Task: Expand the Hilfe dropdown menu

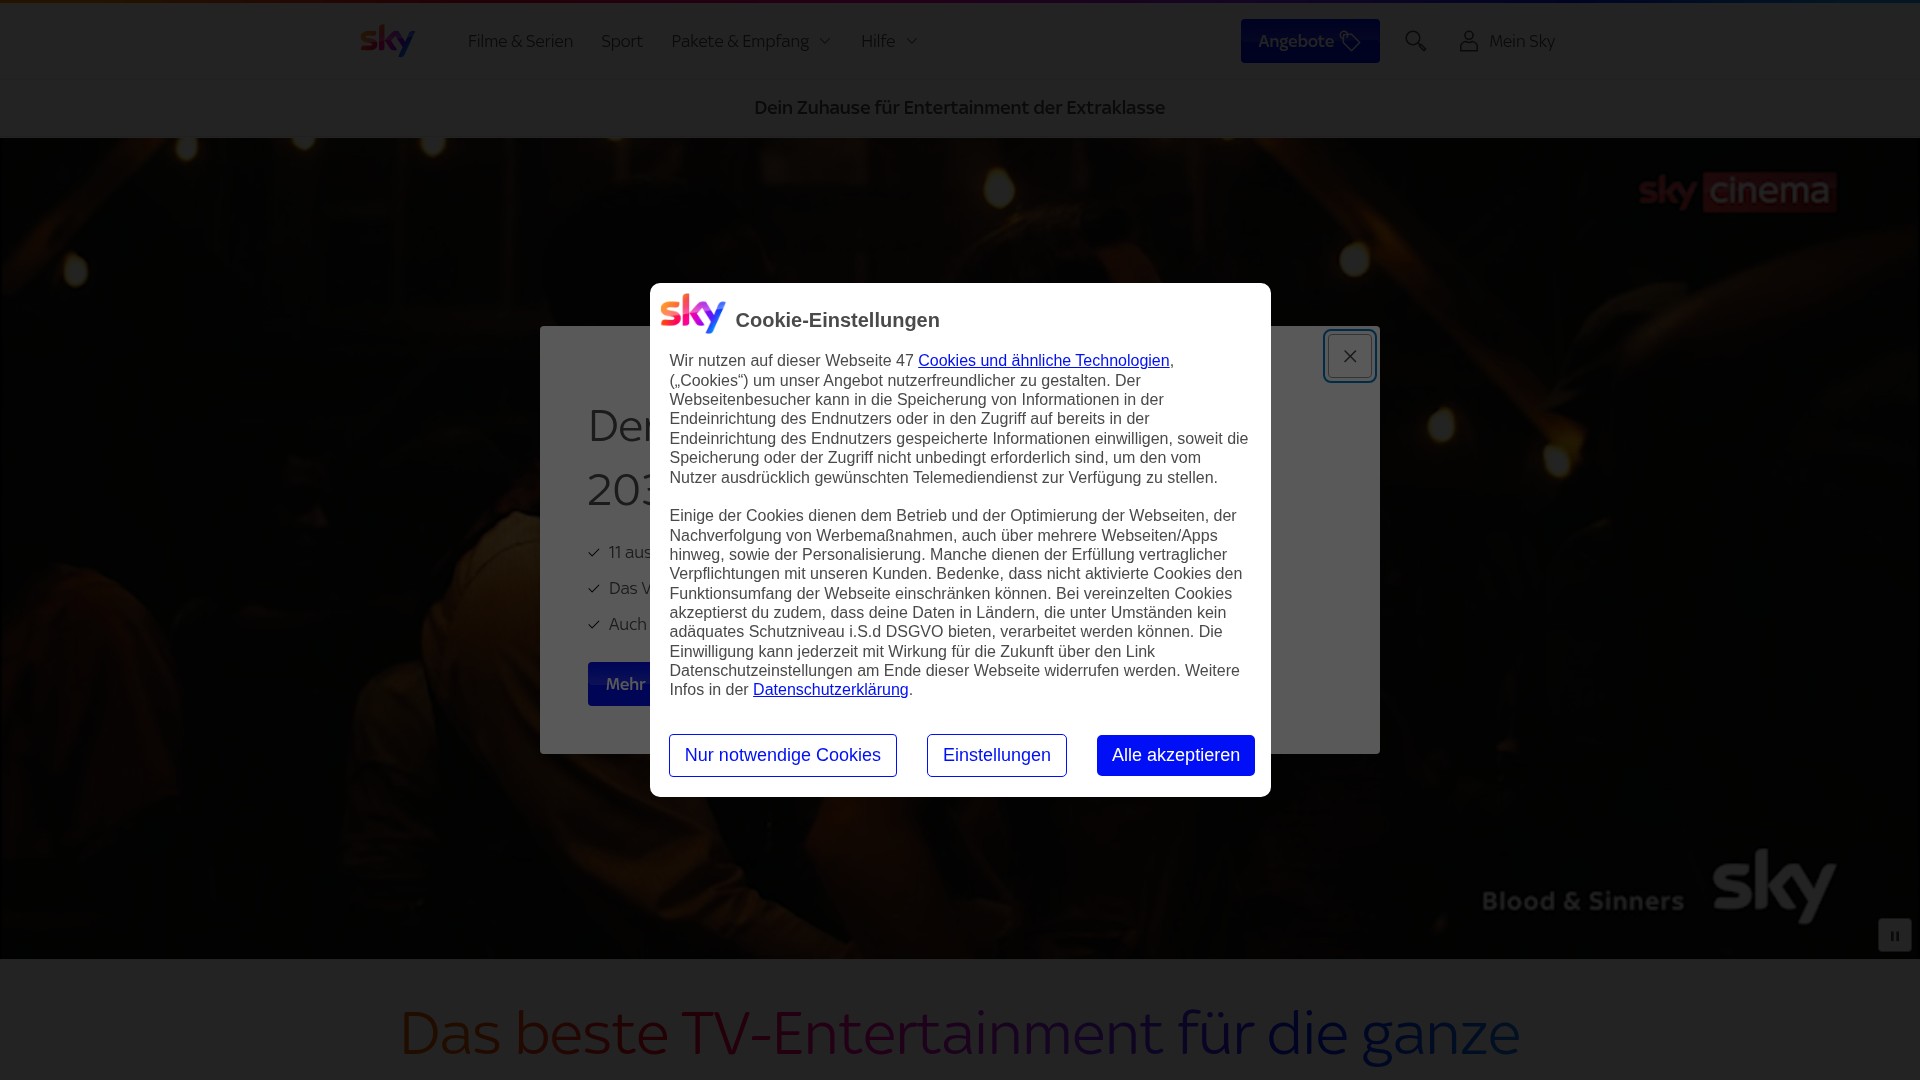Action: click(x=889, y=41)
